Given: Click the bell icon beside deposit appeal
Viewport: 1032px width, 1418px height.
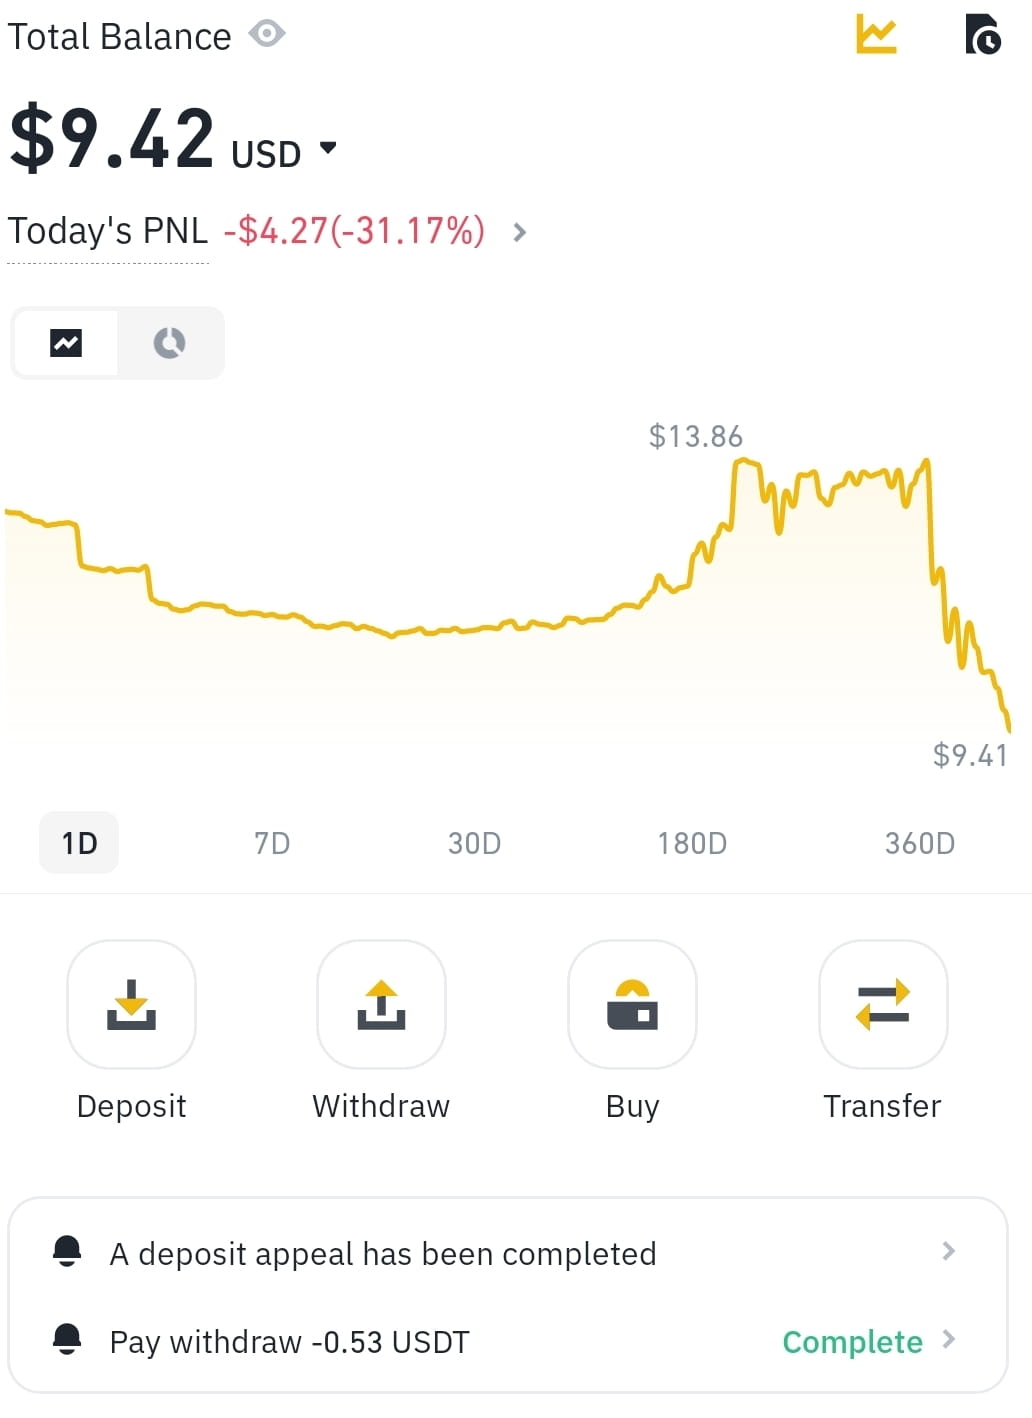Looking at the screenshot, I should pos(67,1251).
